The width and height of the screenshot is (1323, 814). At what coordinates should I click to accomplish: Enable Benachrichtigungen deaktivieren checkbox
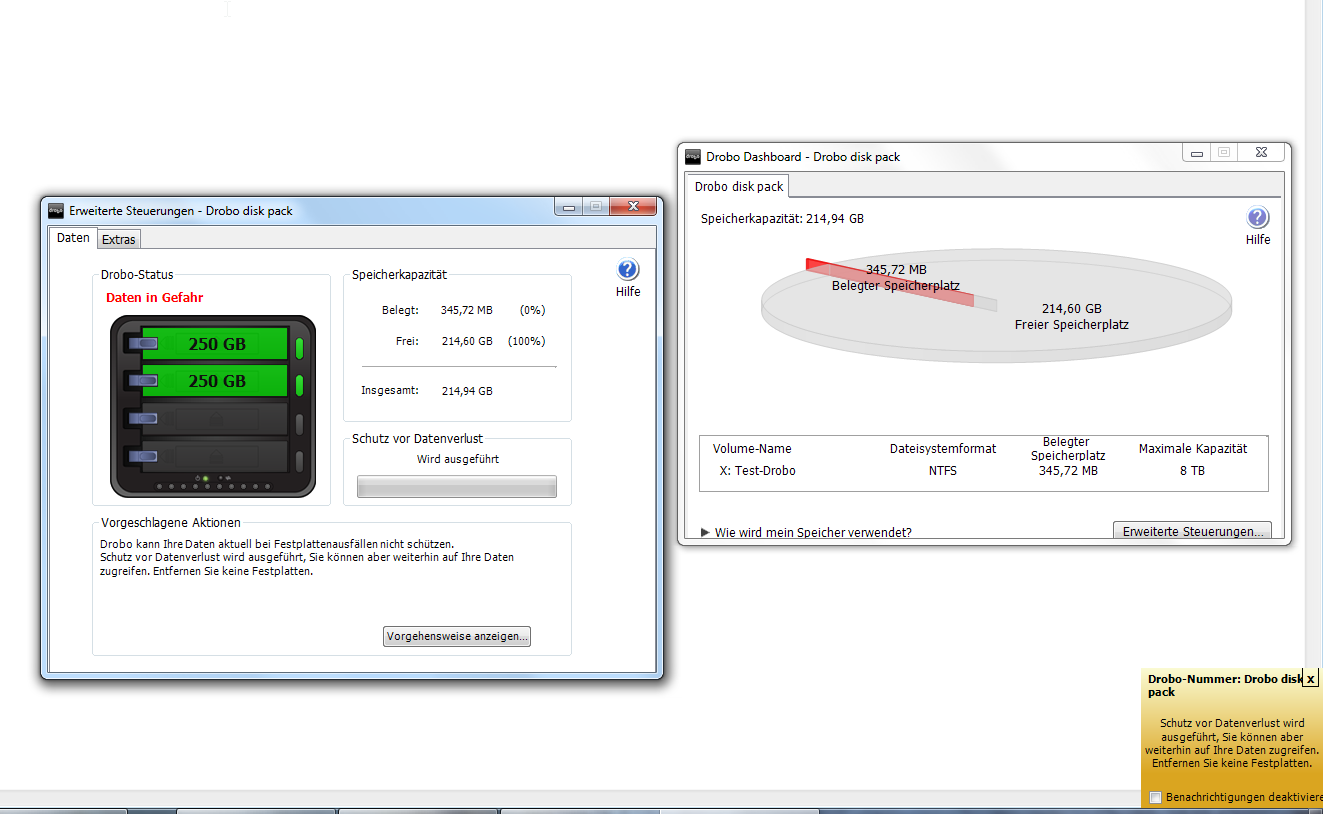(1156, 797)
